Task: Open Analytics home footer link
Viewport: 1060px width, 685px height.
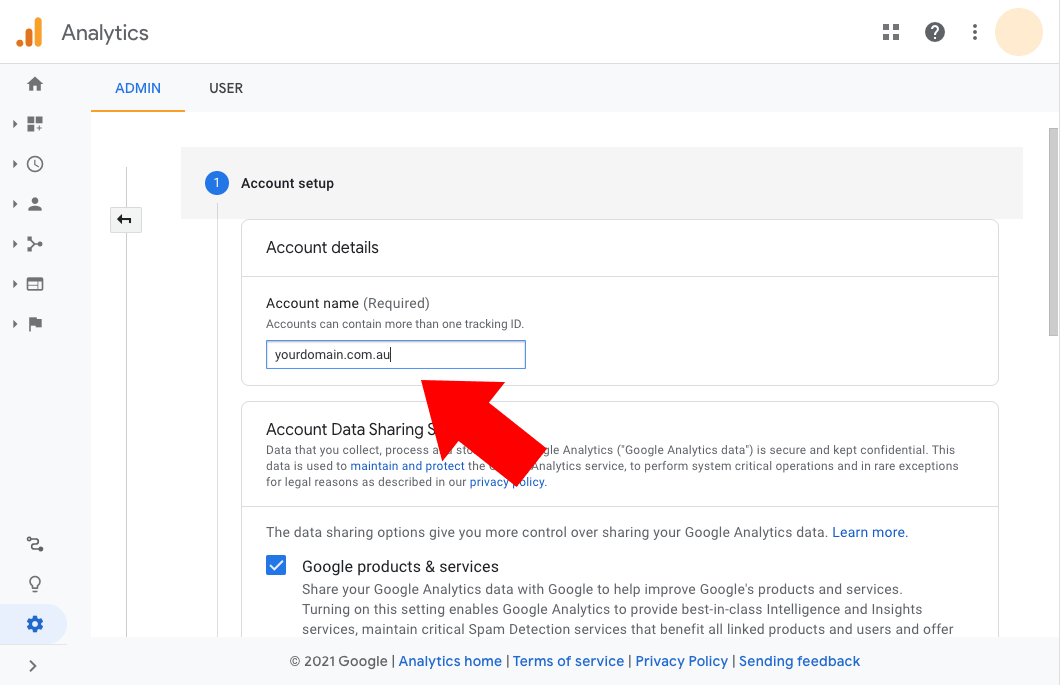Action: point(450,661)
